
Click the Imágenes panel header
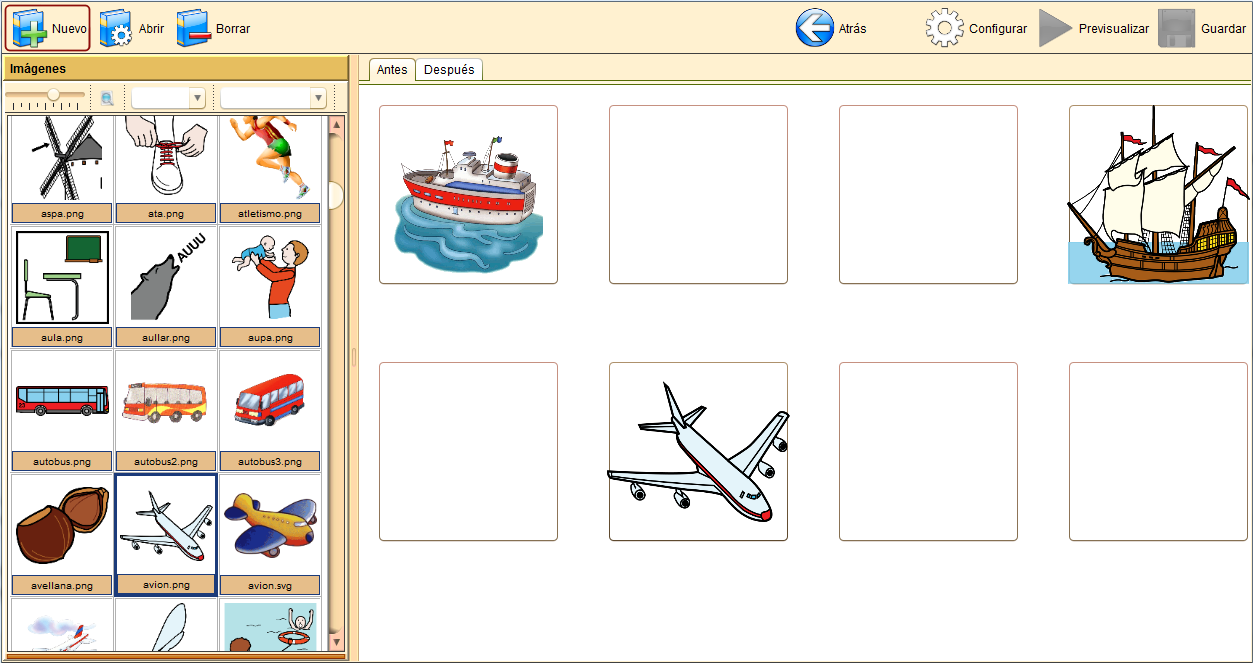[x=176, y=68]
